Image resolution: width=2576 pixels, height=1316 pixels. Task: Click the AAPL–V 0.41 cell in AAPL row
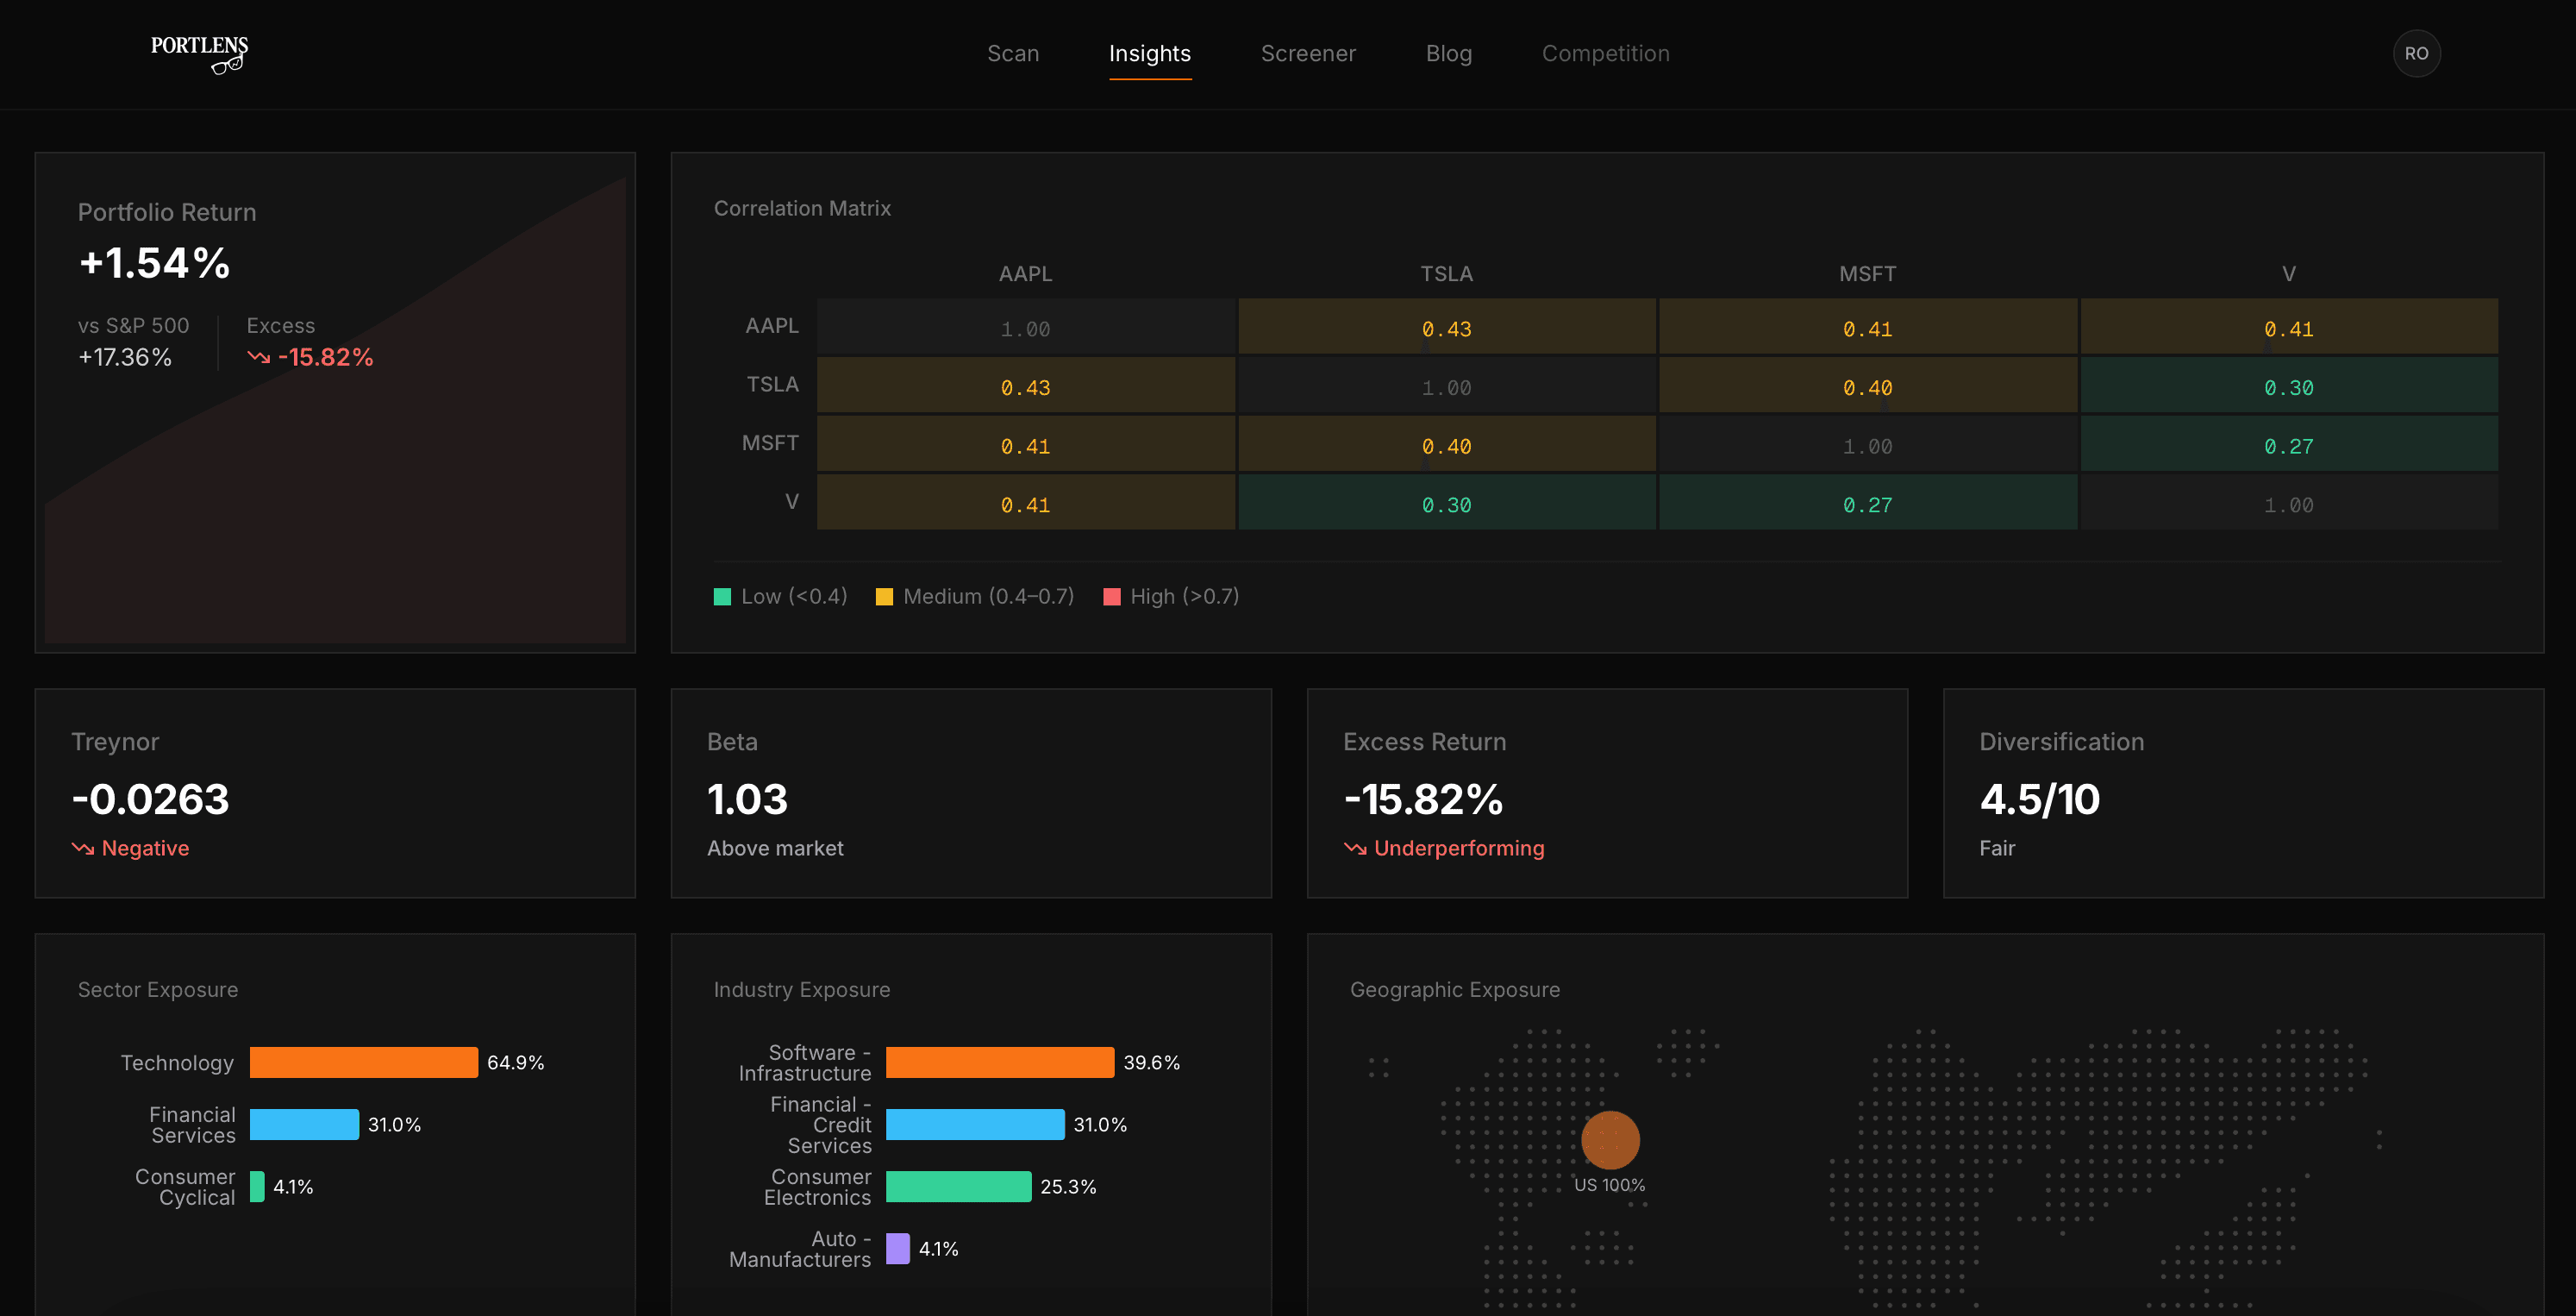(x=2289, y=328)
